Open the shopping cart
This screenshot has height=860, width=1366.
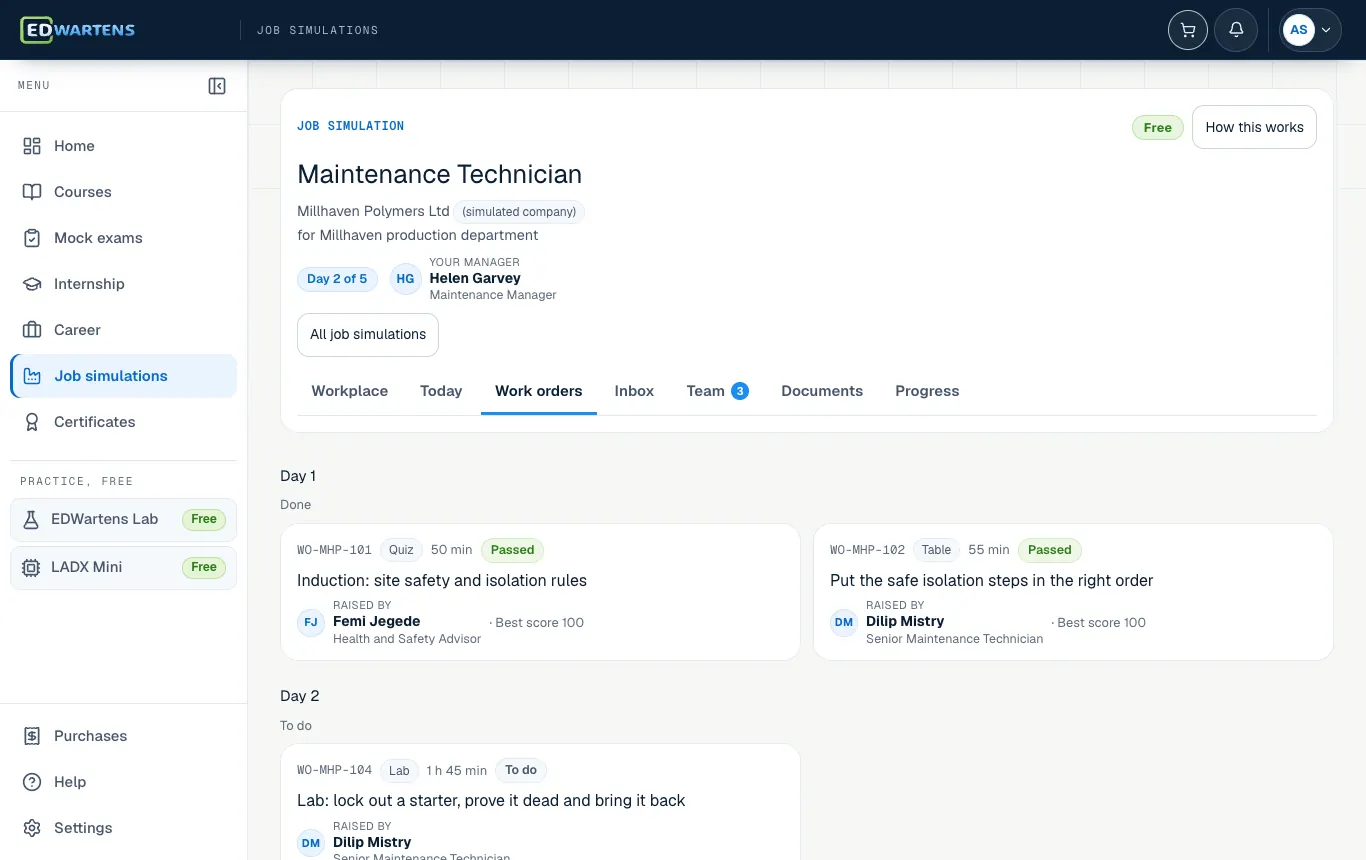[1188, 30]
